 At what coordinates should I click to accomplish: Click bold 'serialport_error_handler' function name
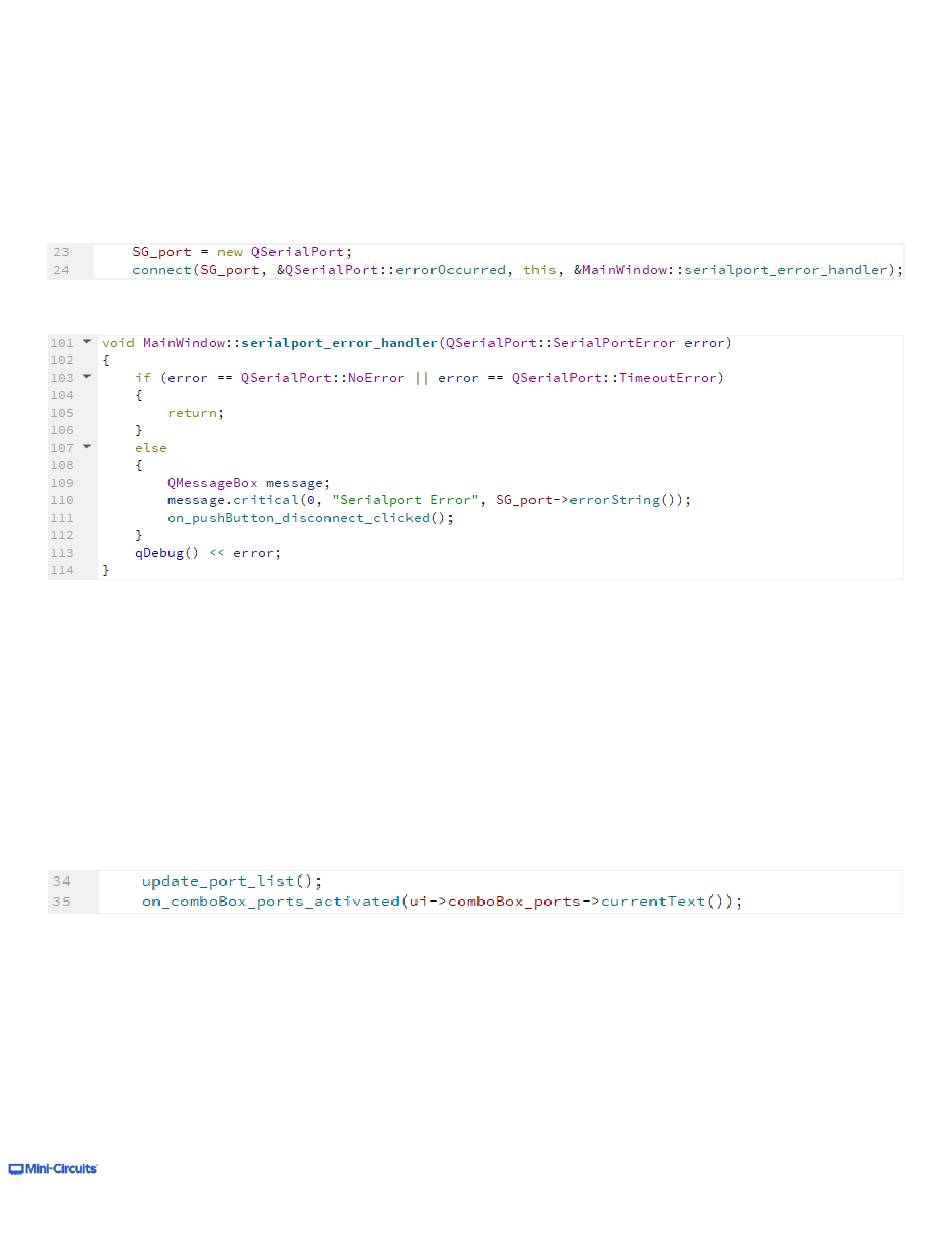(338, 342)
